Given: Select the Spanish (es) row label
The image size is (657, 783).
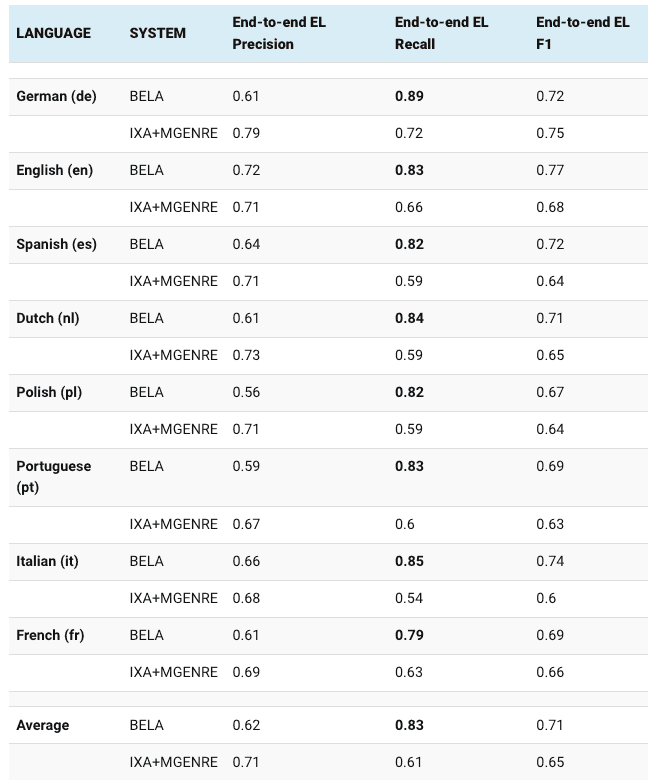Looking at the screenshot, I should 56,244.
